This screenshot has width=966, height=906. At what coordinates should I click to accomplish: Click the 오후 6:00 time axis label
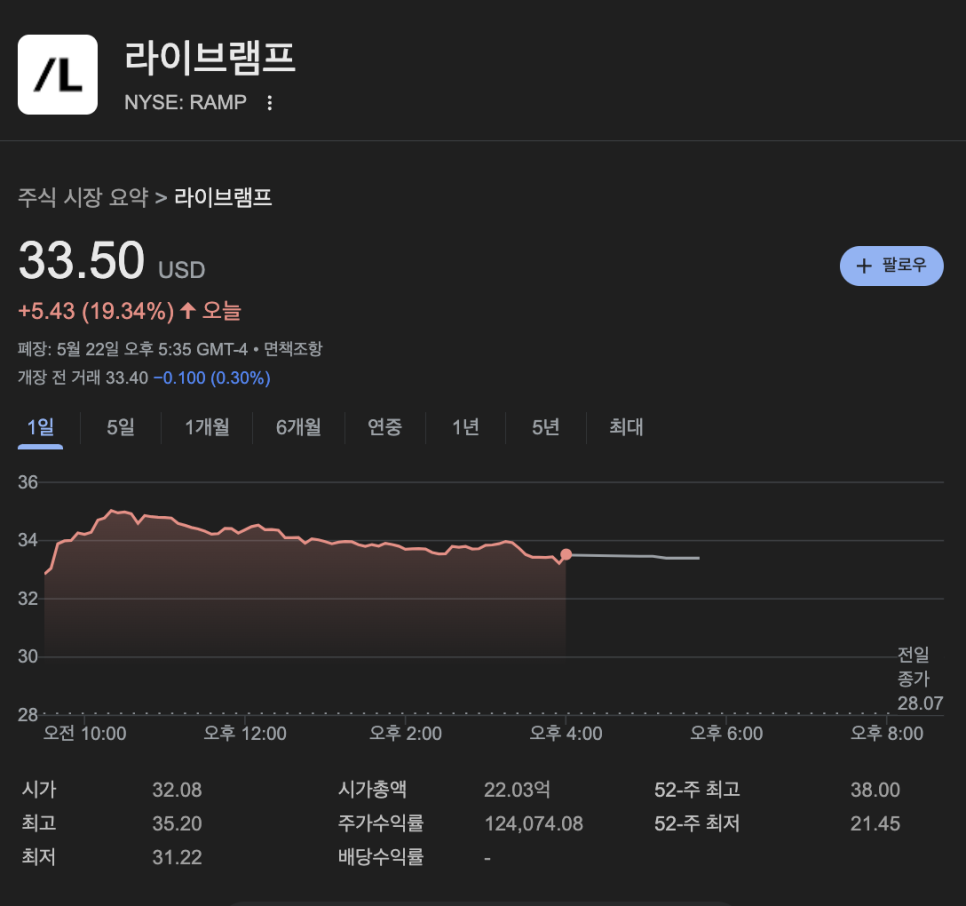click(x=726, y=734)
